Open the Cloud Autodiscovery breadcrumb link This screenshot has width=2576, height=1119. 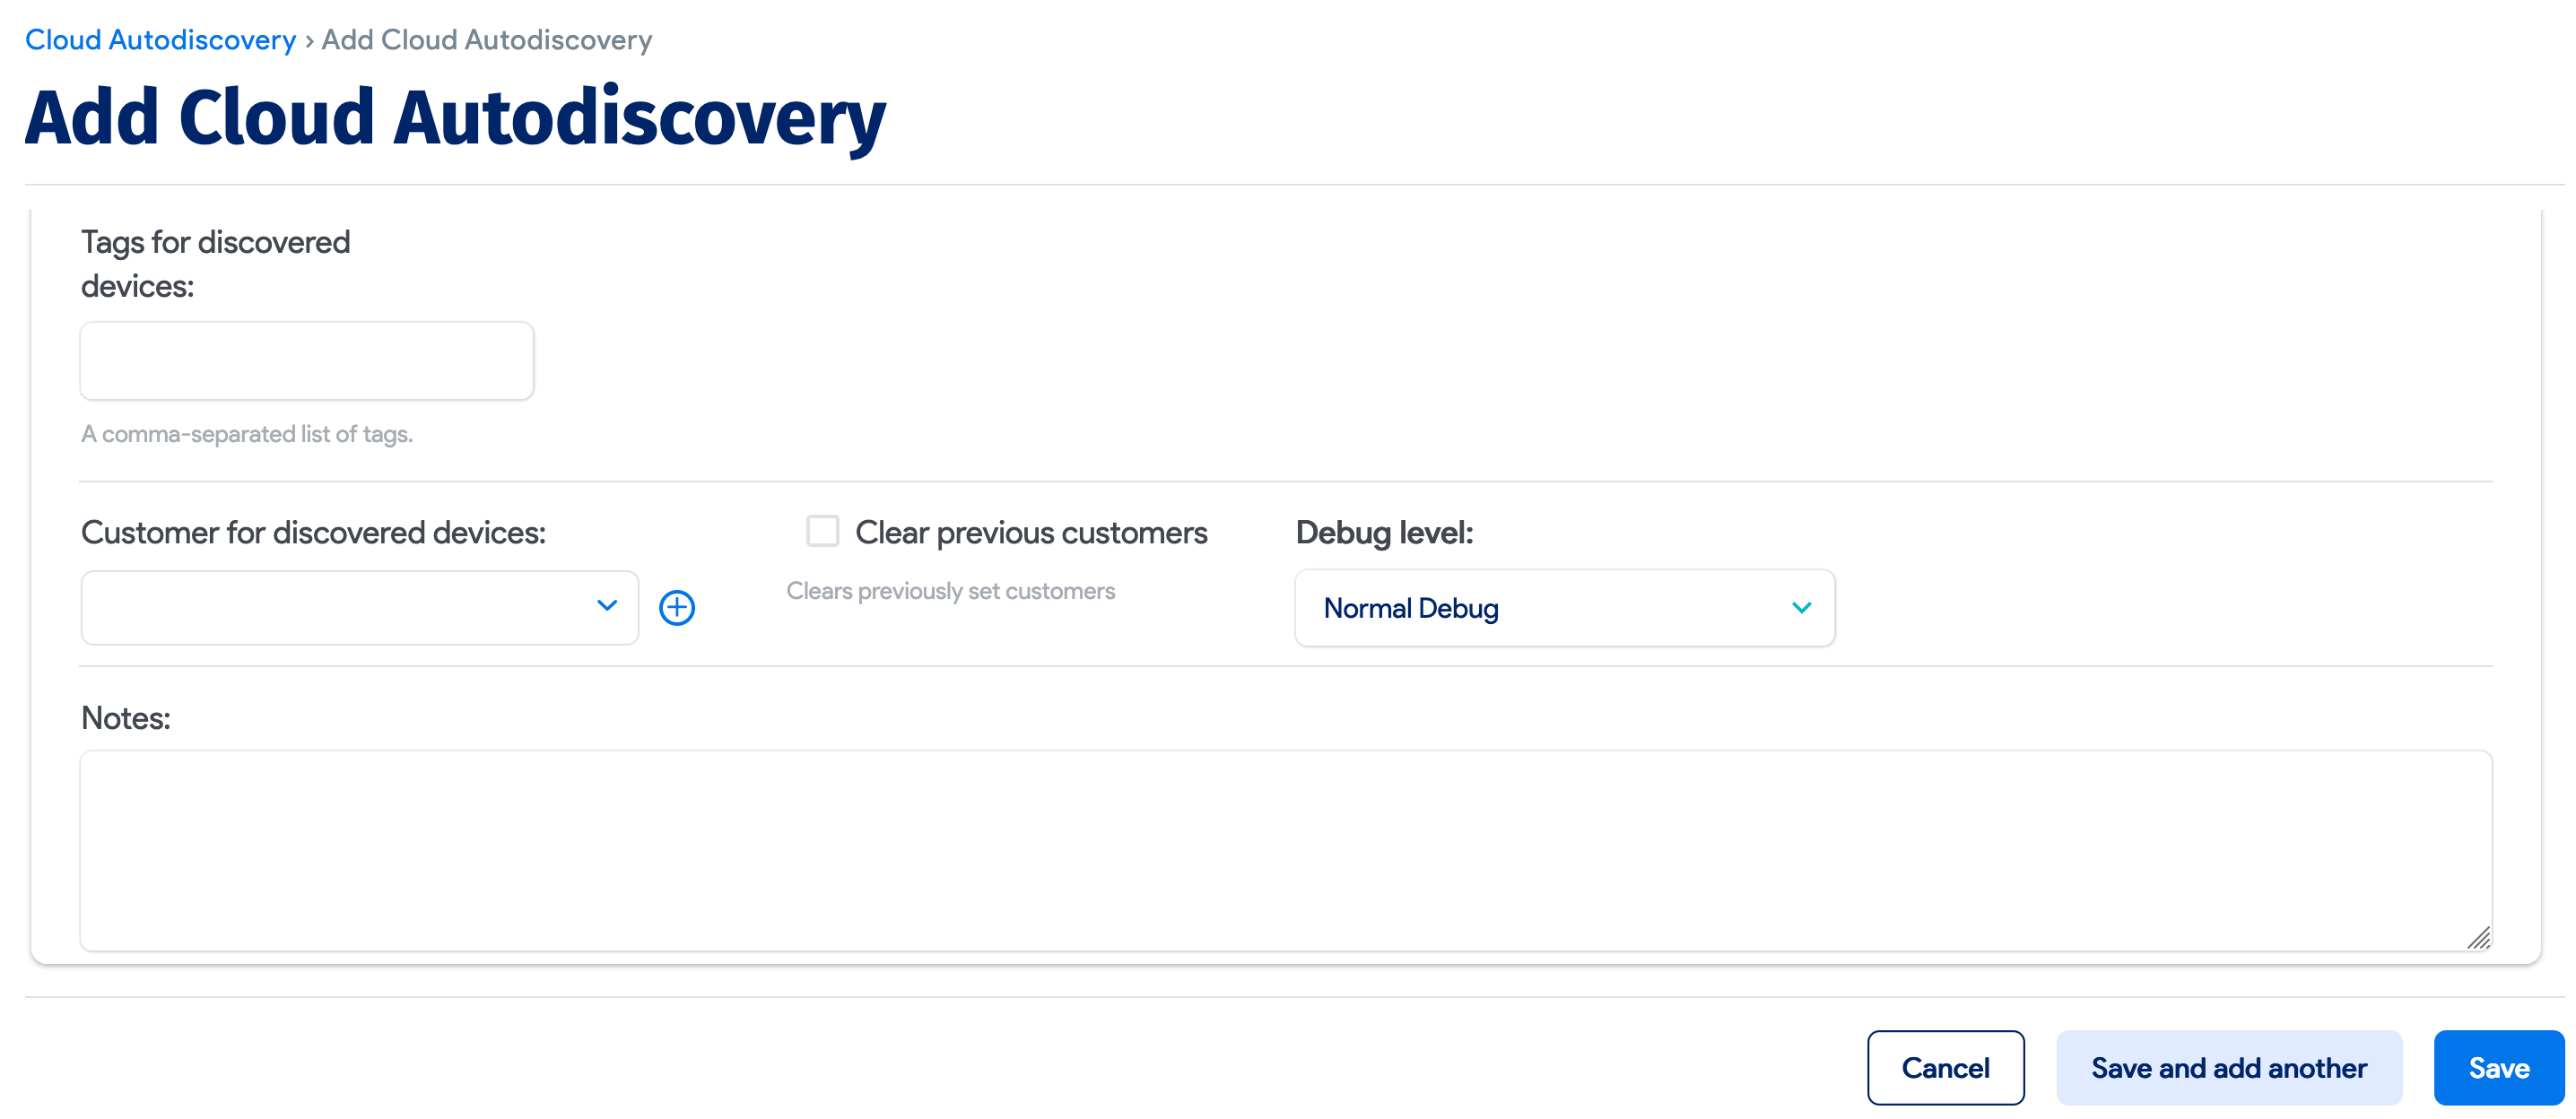tap(159, 39)
